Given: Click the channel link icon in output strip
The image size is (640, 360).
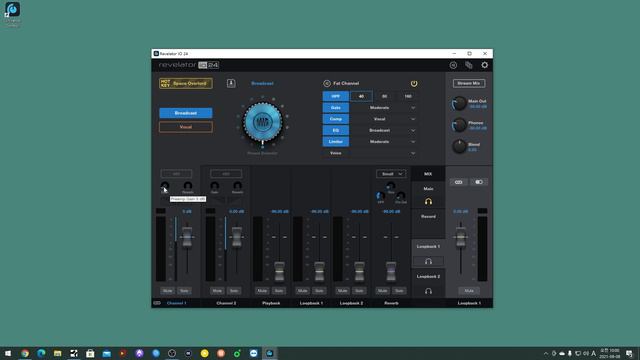Looking at the screenshot, I should (x=458, y=182).
